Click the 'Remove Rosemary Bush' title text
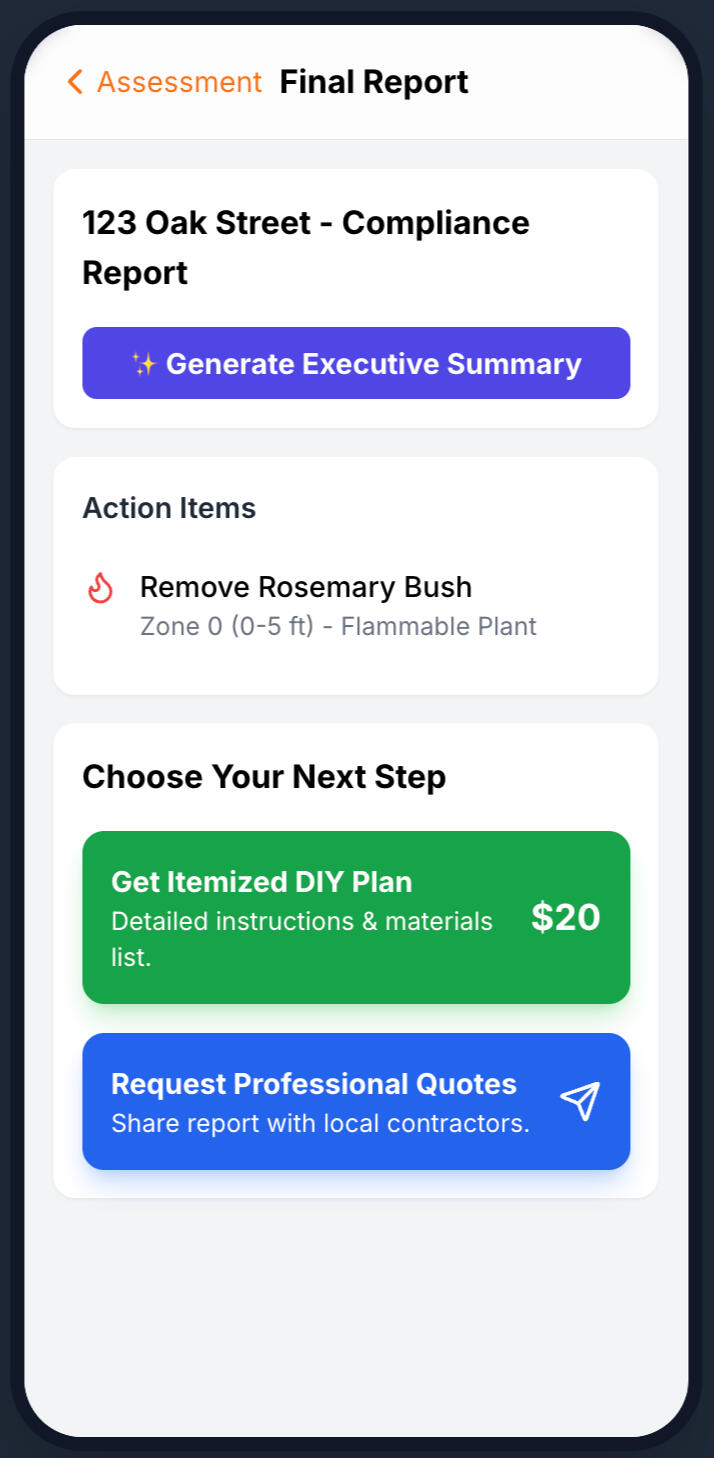This screenshot has height=1458, width=714. pos(306,587)
